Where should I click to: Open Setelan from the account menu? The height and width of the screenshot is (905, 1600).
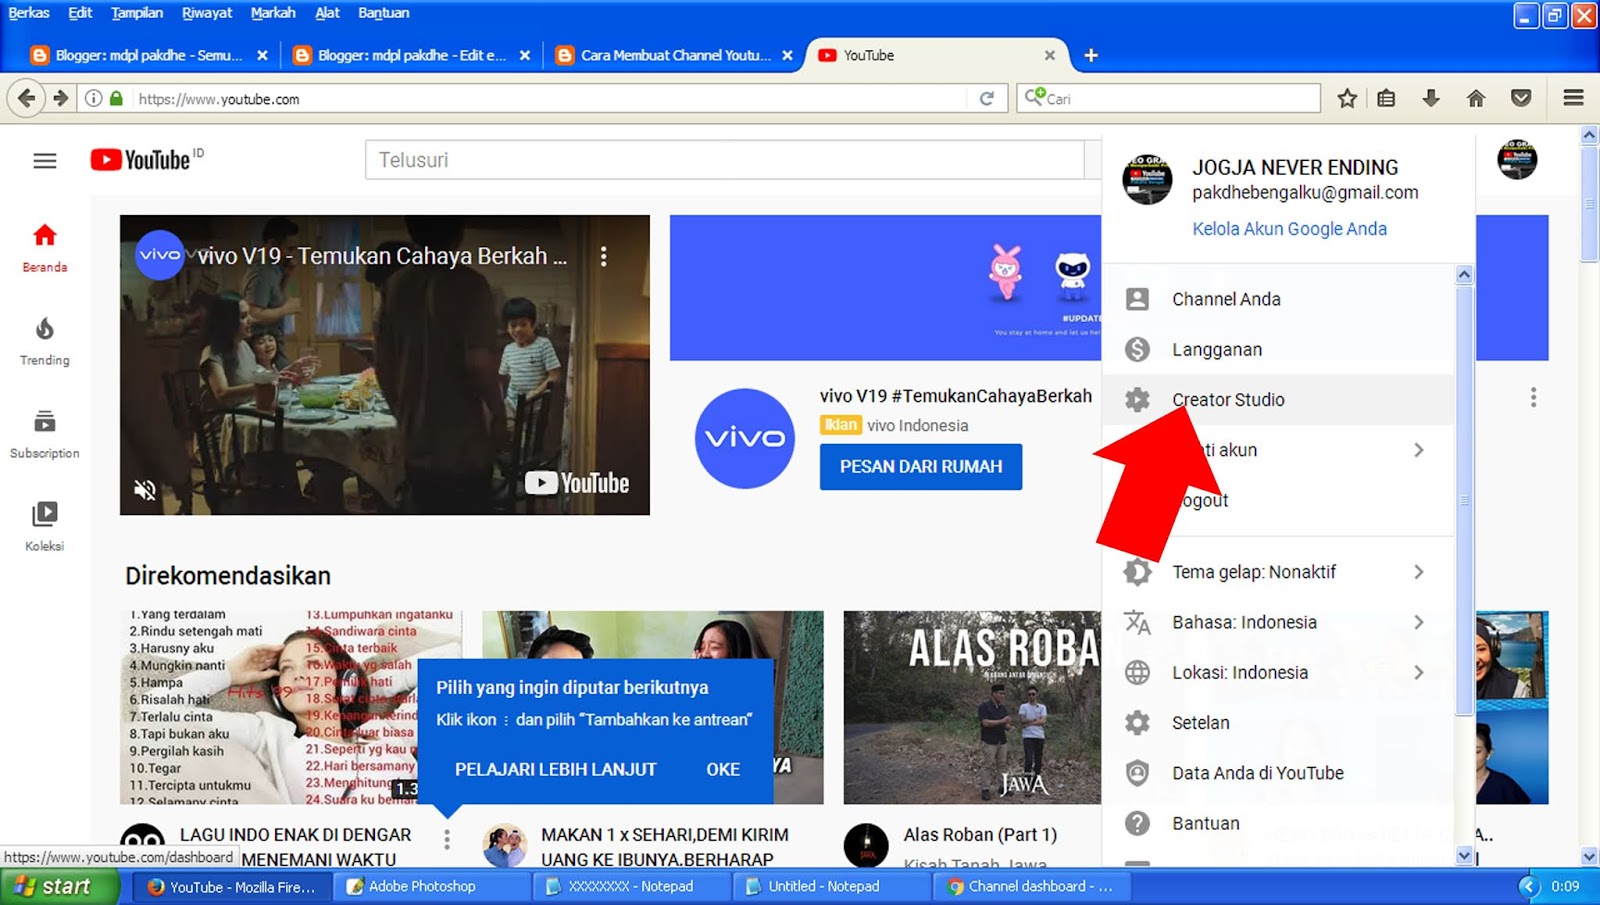pos(1278,722)
